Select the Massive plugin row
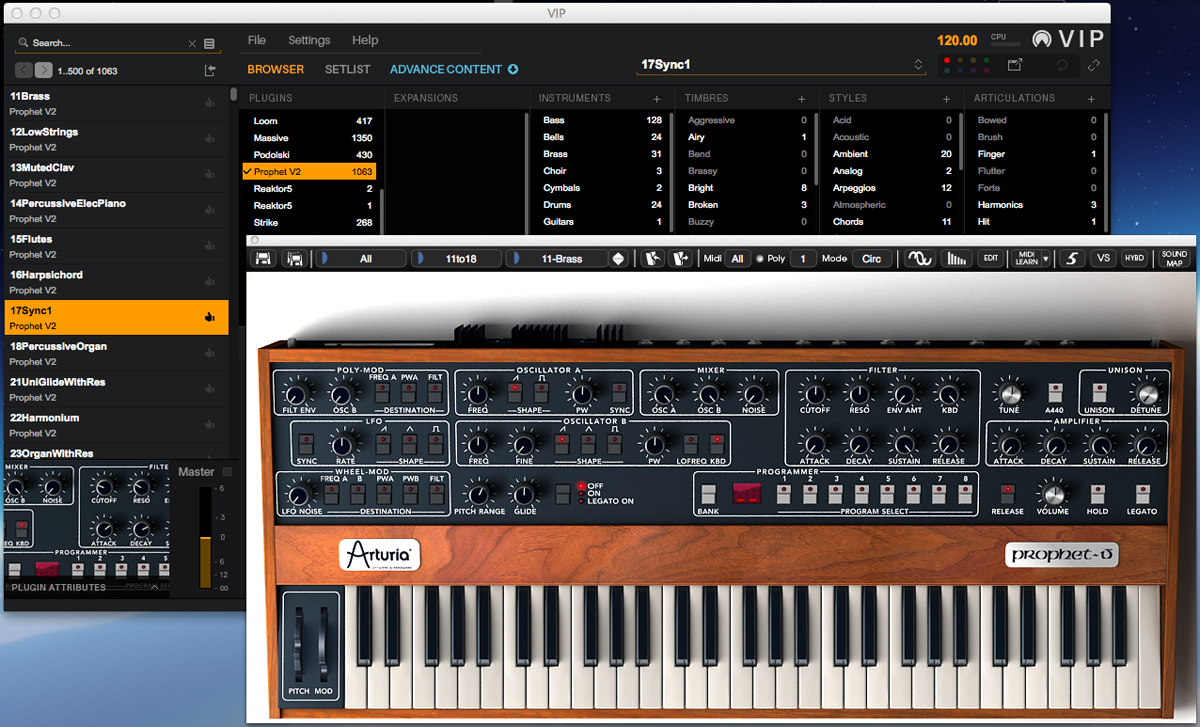 [309, 138]
